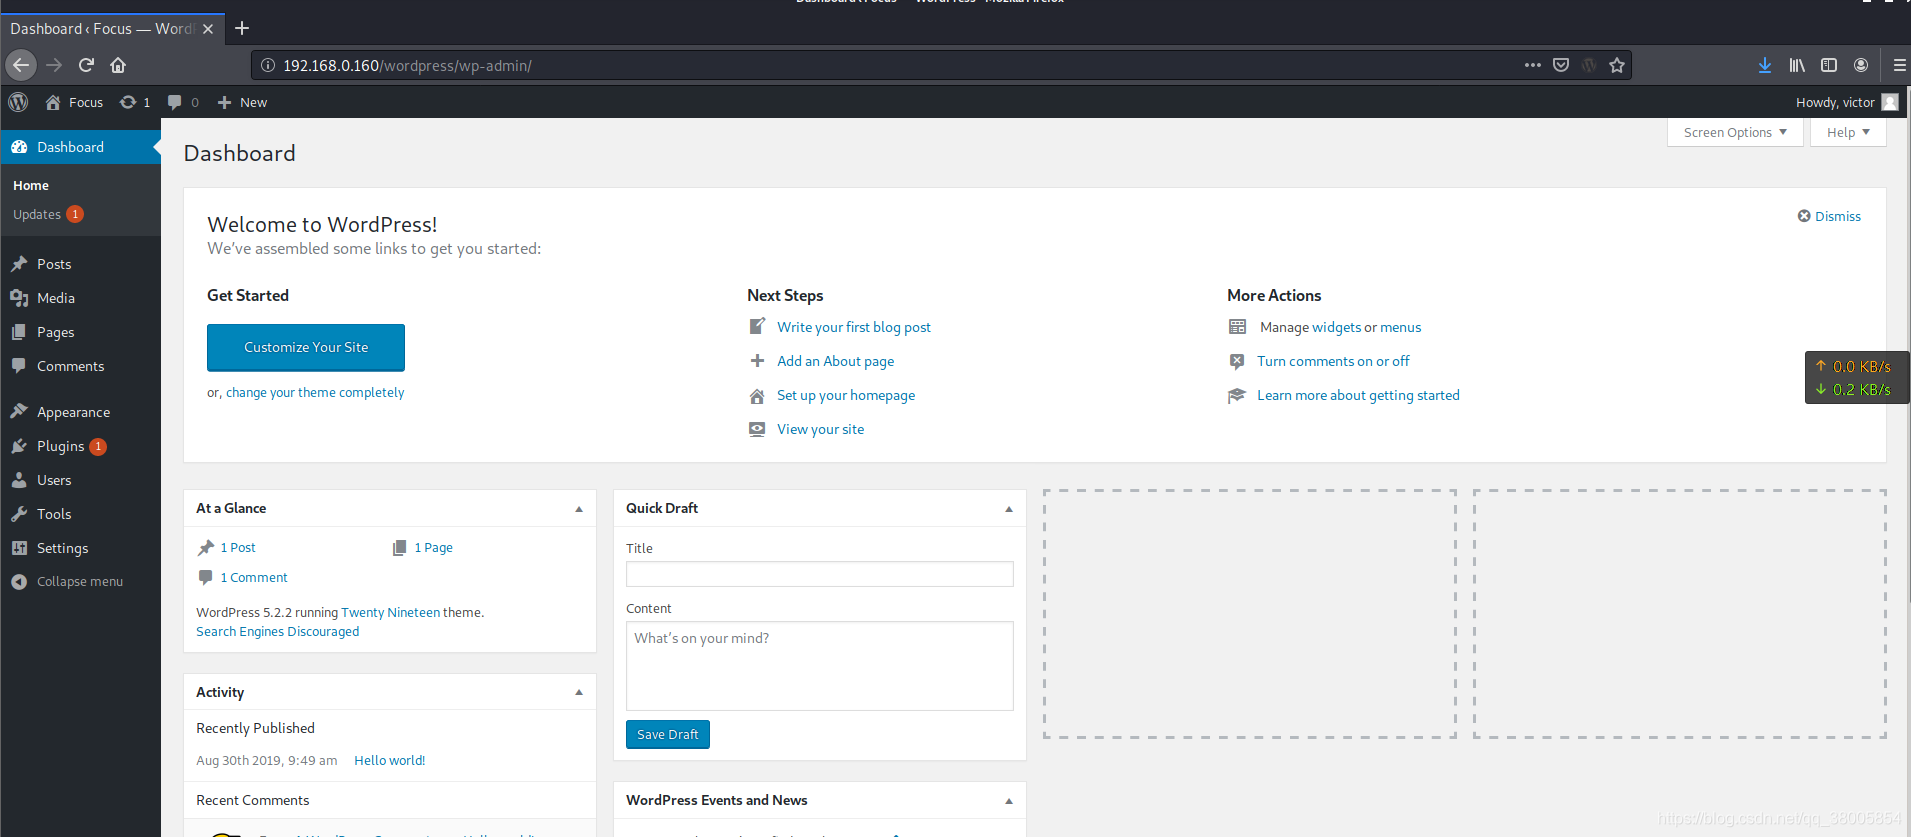Viewport: 1911px width, 837px height.
Task: Click the site info icon in URL bar
Action: (268, 65)
